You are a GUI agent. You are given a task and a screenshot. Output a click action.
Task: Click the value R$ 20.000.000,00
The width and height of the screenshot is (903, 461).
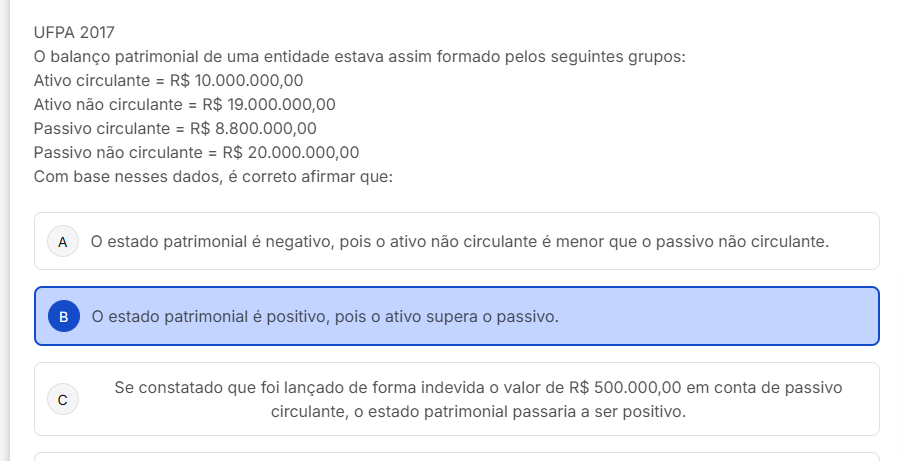290,153
